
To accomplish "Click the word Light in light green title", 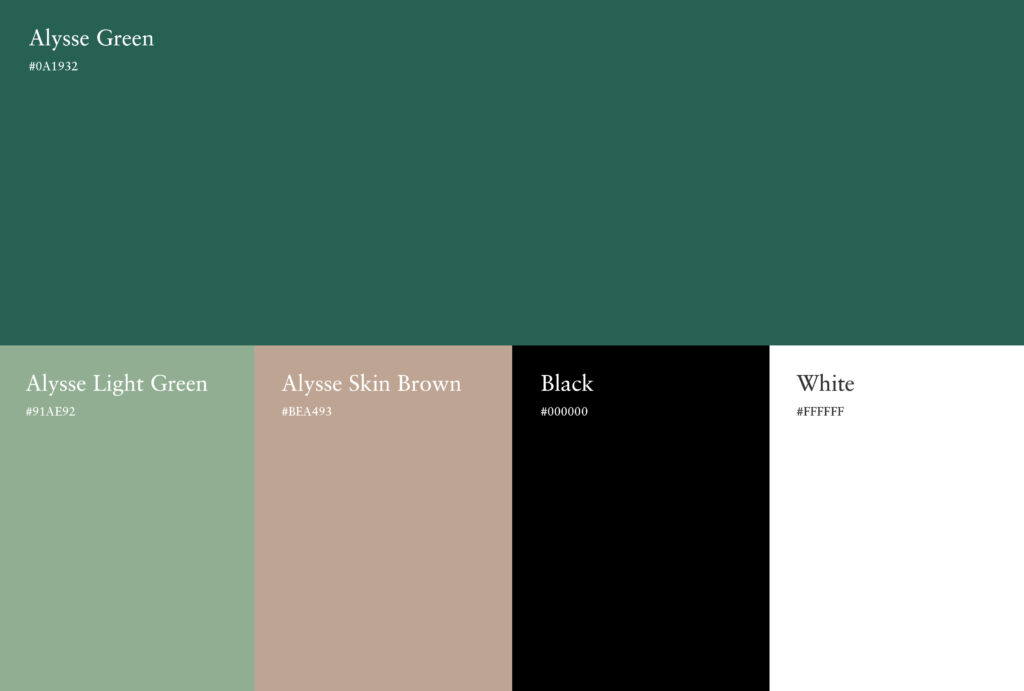I will [118, 384].
